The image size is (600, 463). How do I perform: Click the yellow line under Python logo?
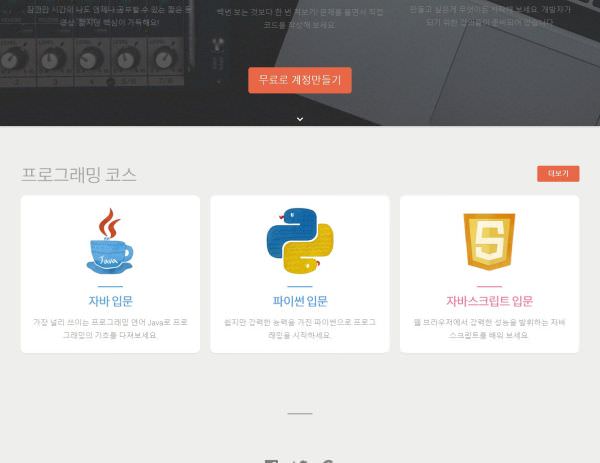point(300,286)
